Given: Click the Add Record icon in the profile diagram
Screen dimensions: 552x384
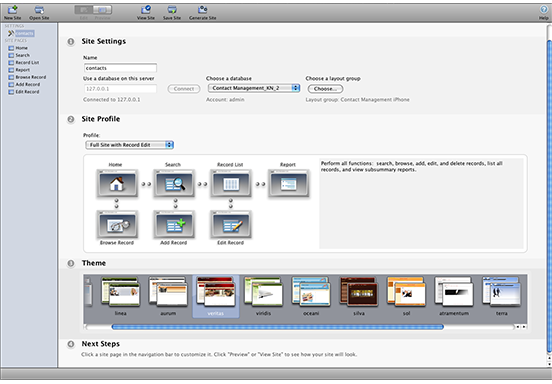Looking at the screenshot, I should click(x=174, y=225).
